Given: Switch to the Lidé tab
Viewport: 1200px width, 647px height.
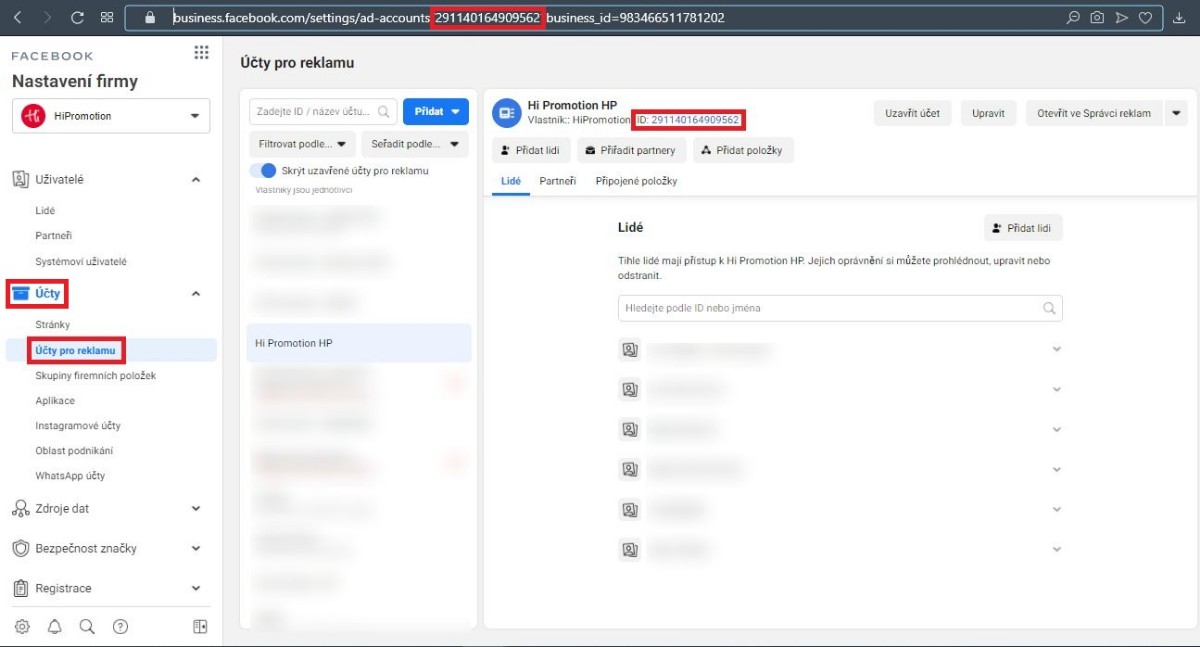Looking at the screenshot, I should pyautogui.click(x=510, y=181).
